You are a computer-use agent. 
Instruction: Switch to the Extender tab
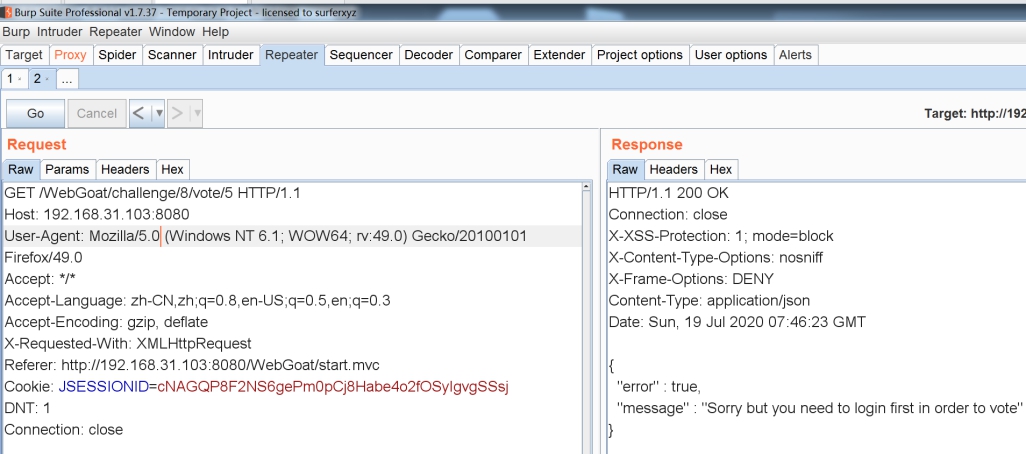[559, 55]
